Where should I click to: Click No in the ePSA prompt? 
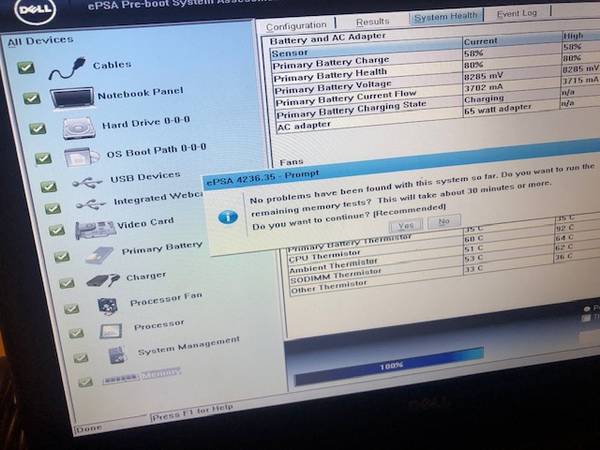pyautogui.click(x=443, y=221)
